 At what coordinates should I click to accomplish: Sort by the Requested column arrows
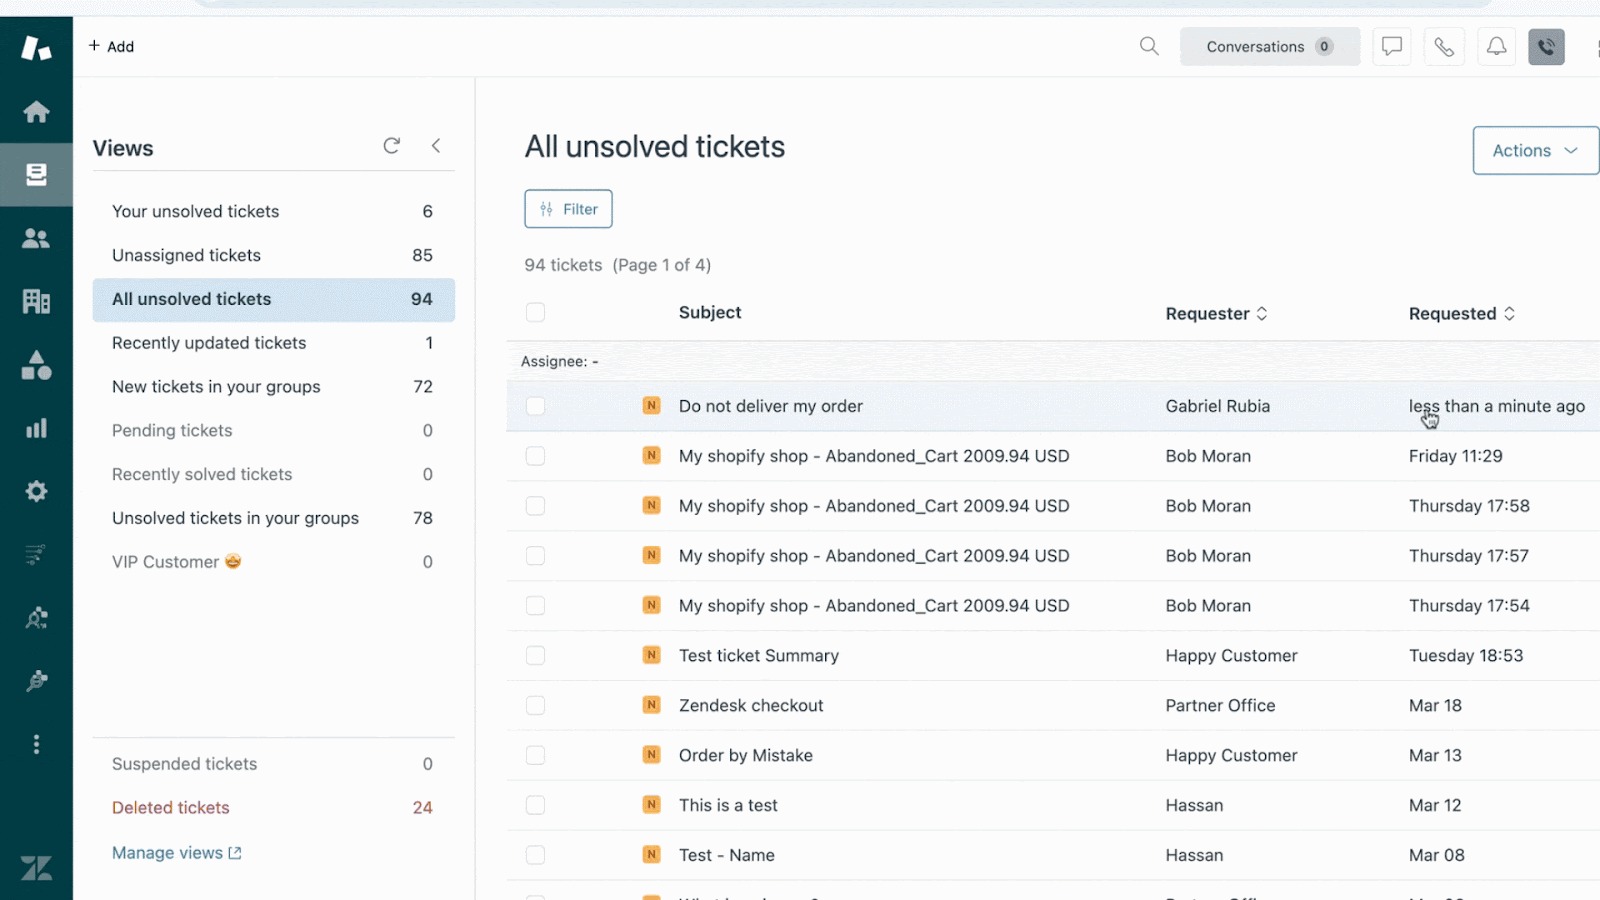pyautogui.click(x=1508, y=313)
